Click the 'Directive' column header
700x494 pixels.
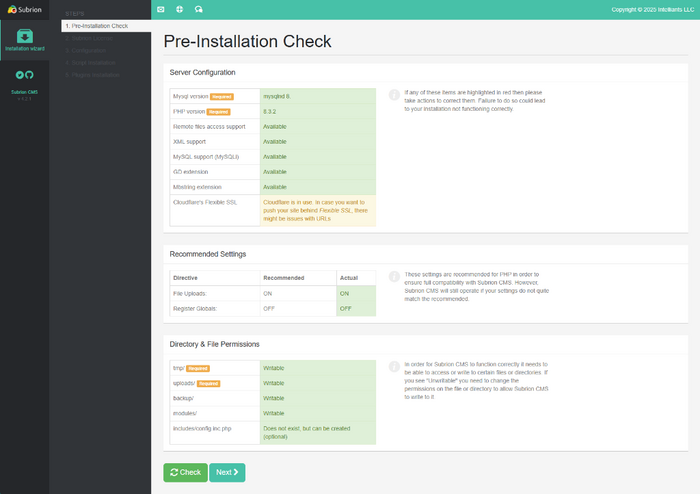(185, 278)
